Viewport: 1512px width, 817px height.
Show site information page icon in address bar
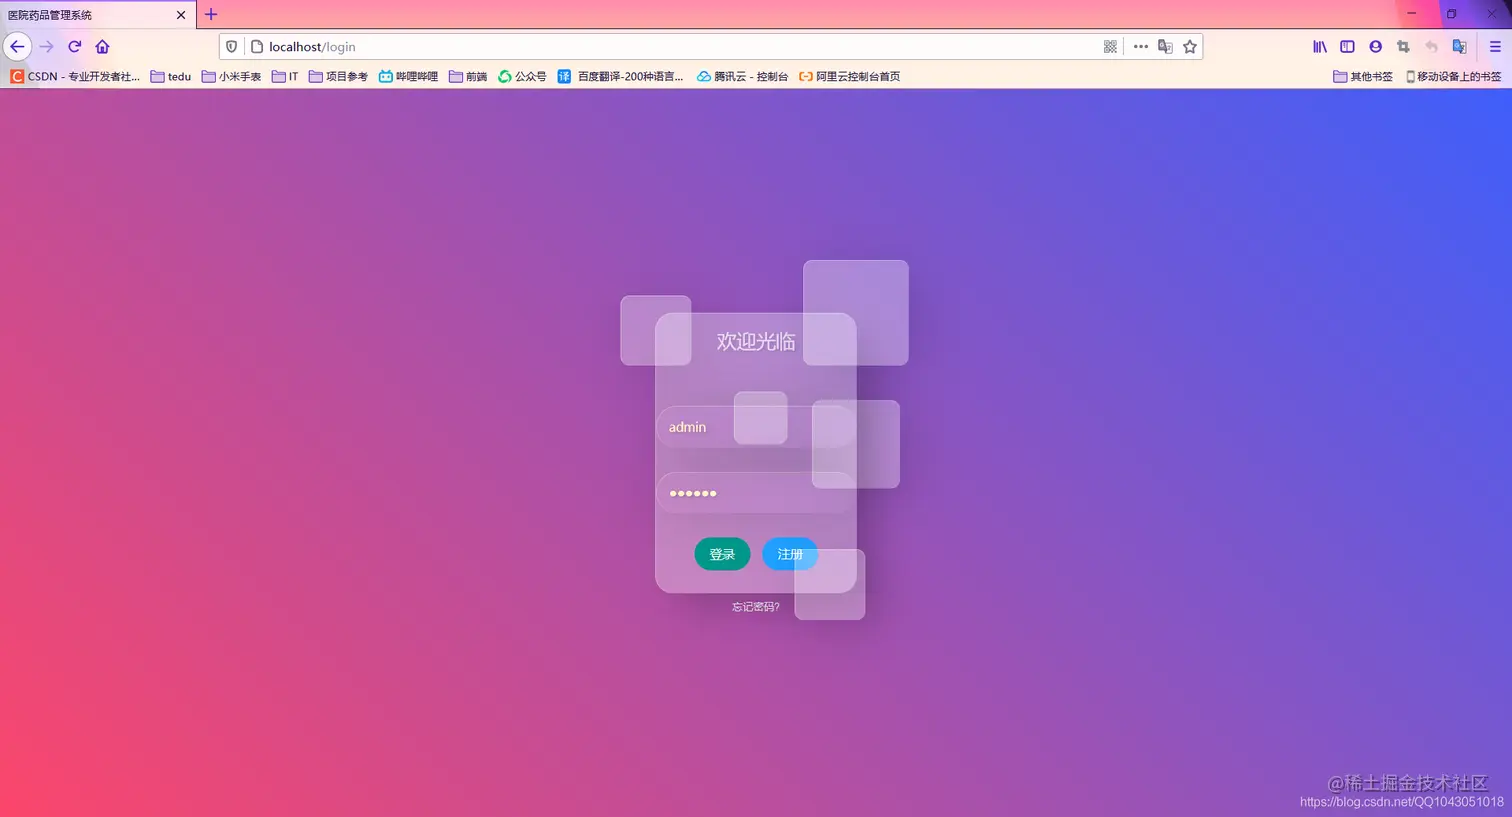(x=256, y=47)
